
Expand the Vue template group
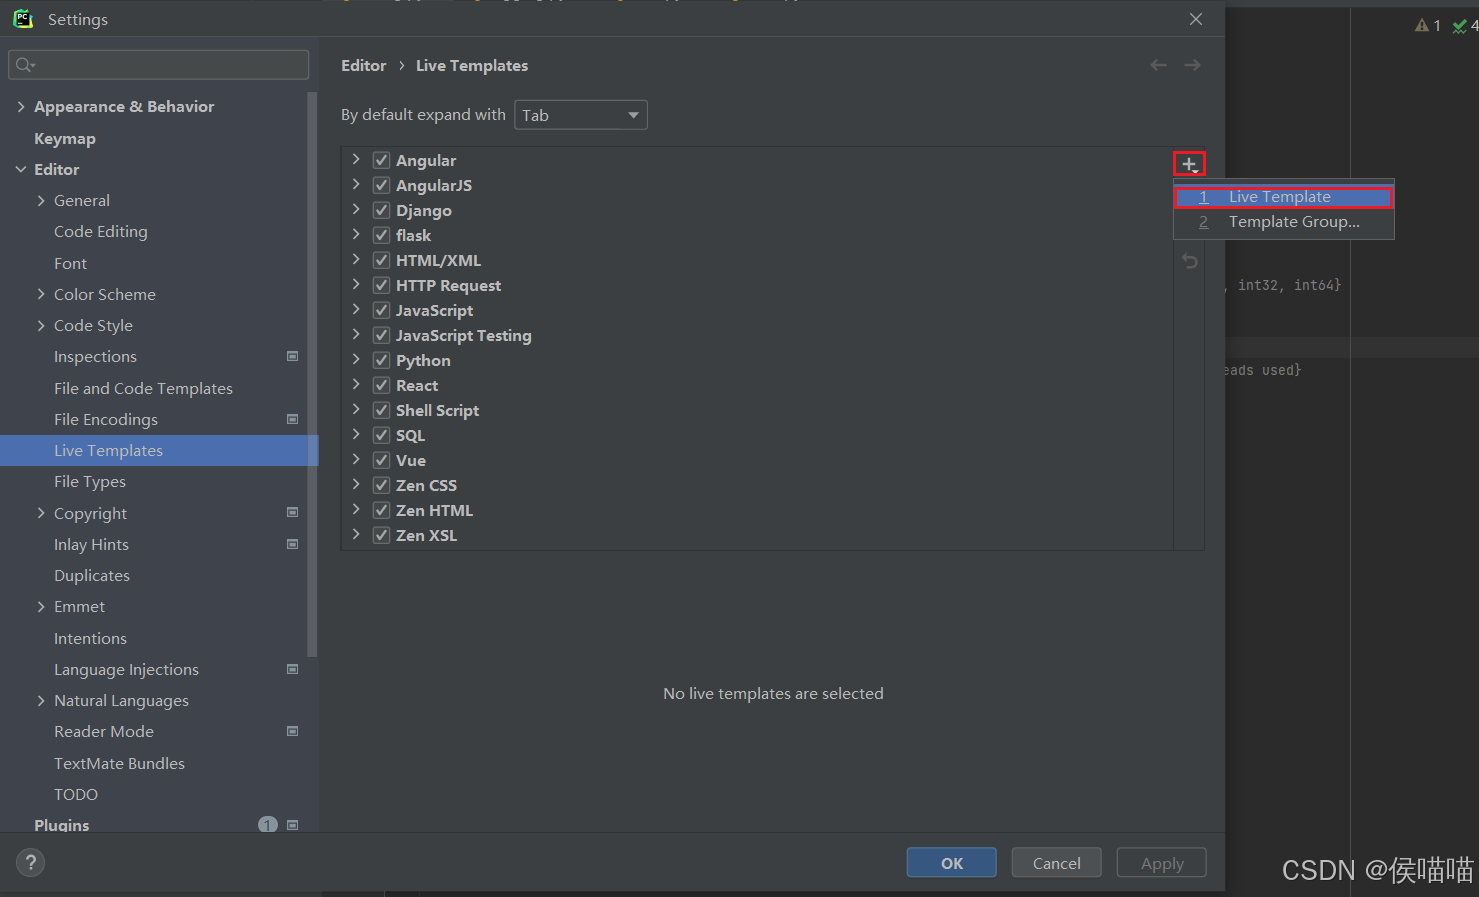click(356, 459)
